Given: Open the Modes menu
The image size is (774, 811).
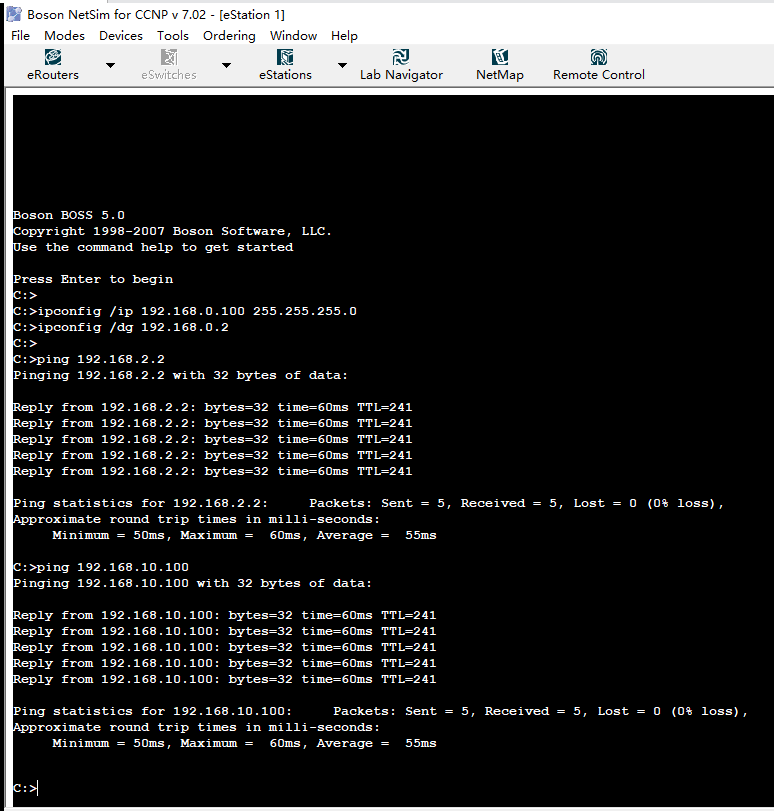Looking at the screenshot, I should click(65, 36).
